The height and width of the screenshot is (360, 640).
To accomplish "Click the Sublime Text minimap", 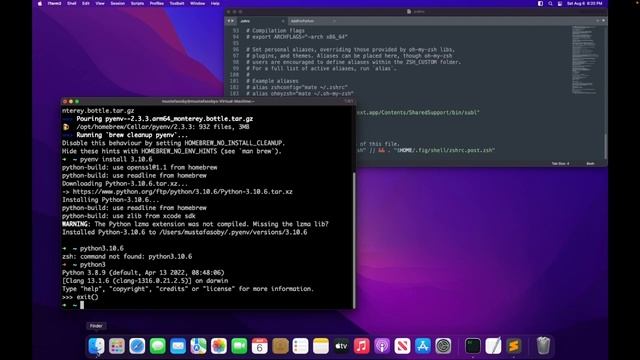I will (x=586, y=59).
